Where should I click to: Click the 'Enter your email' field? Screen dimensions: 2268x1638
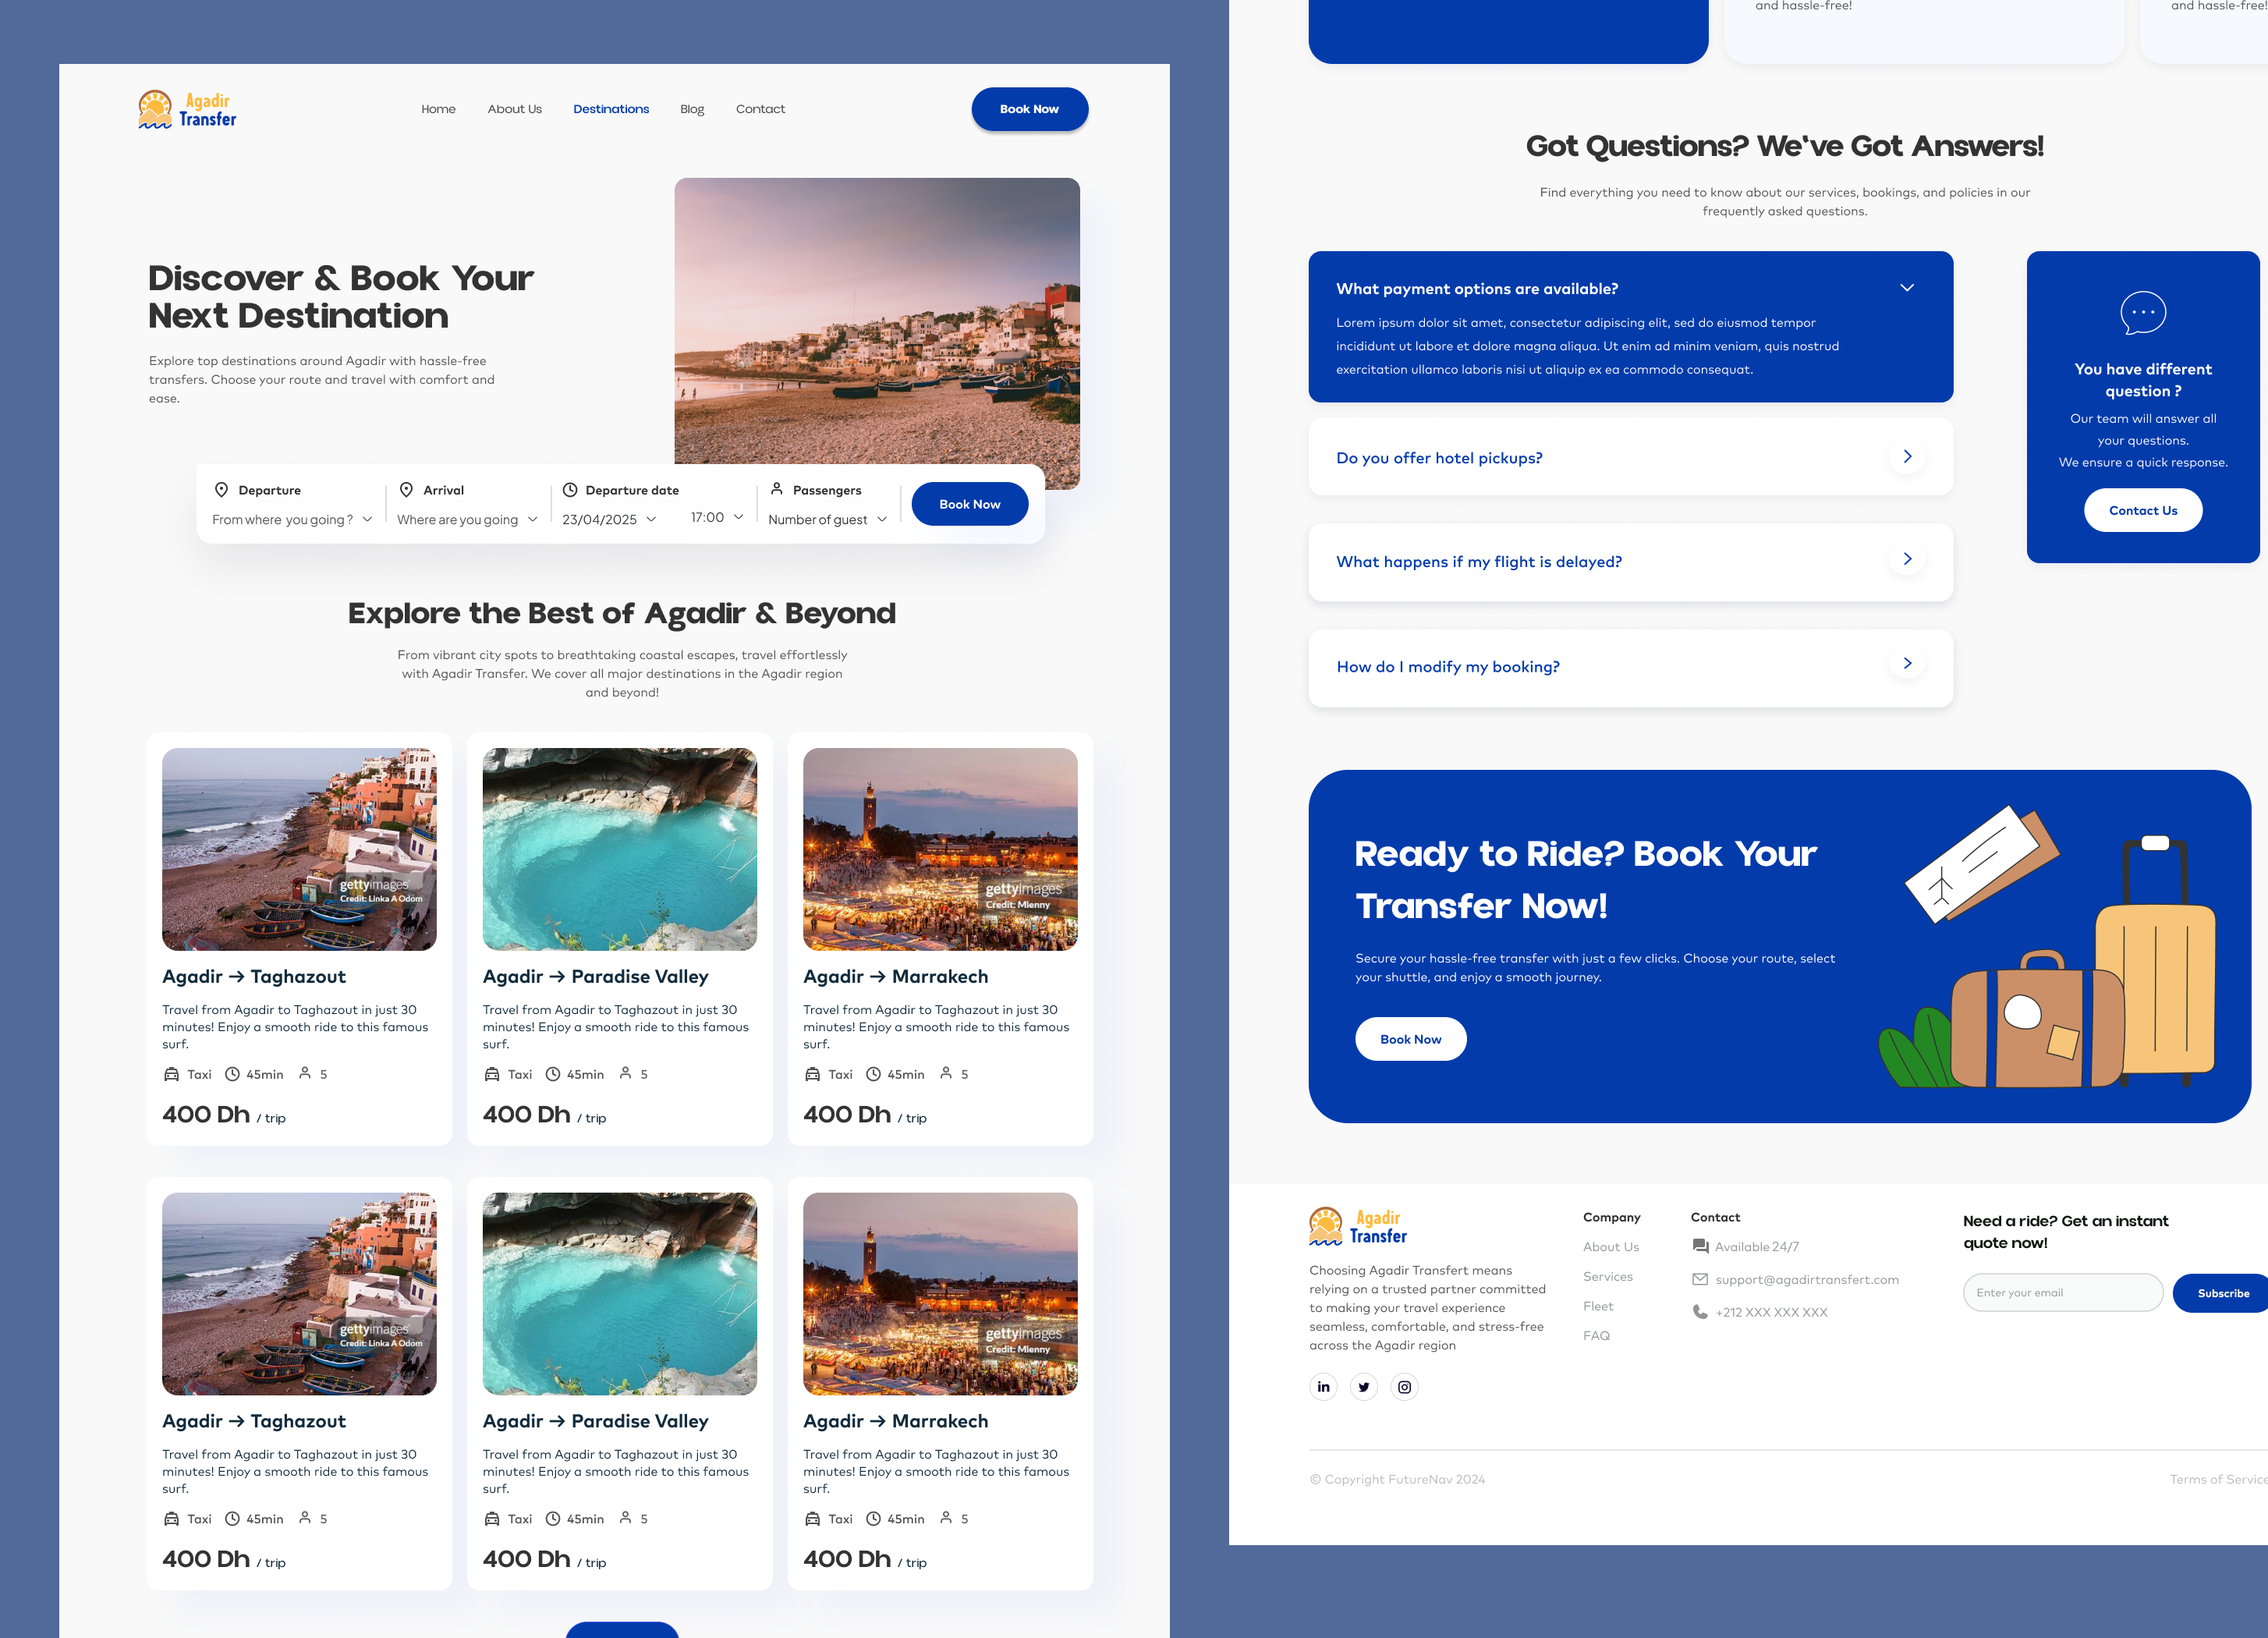click(x=2062, y=1293)
